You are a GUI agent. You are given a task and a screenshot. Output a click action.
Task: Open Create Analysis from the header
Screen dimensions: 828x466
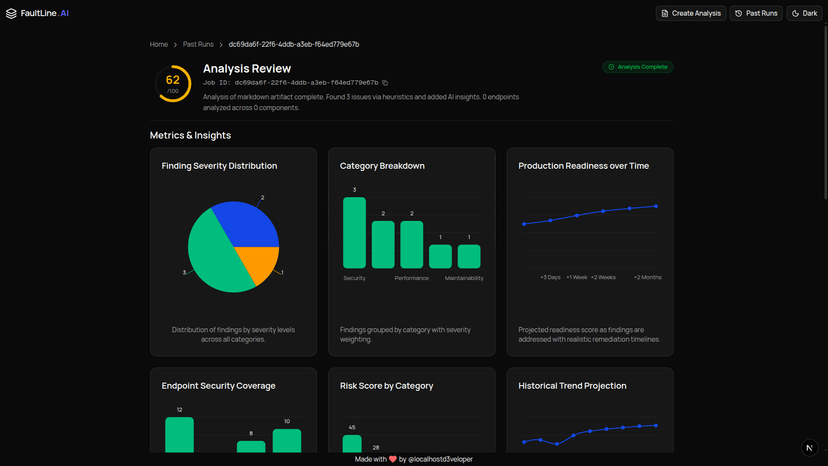coord(690,13)
